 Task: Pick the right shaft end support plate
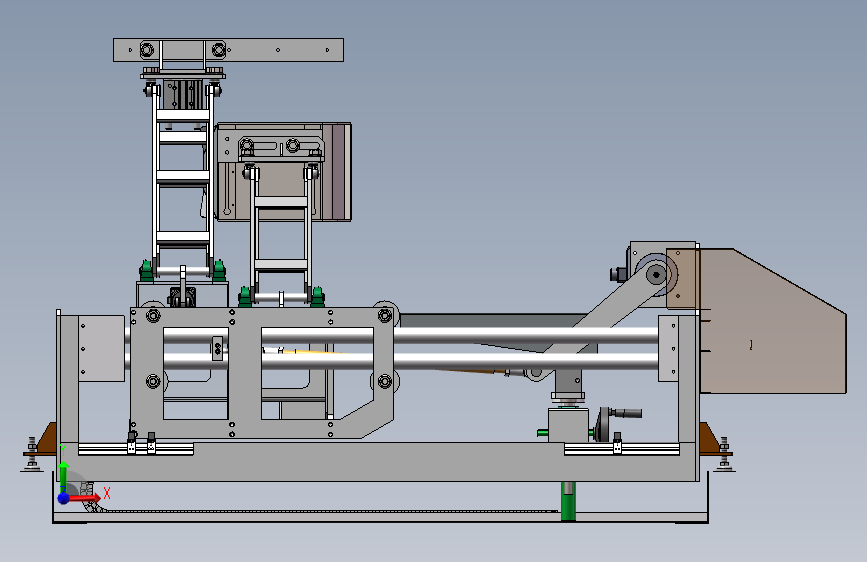(668, 348)
